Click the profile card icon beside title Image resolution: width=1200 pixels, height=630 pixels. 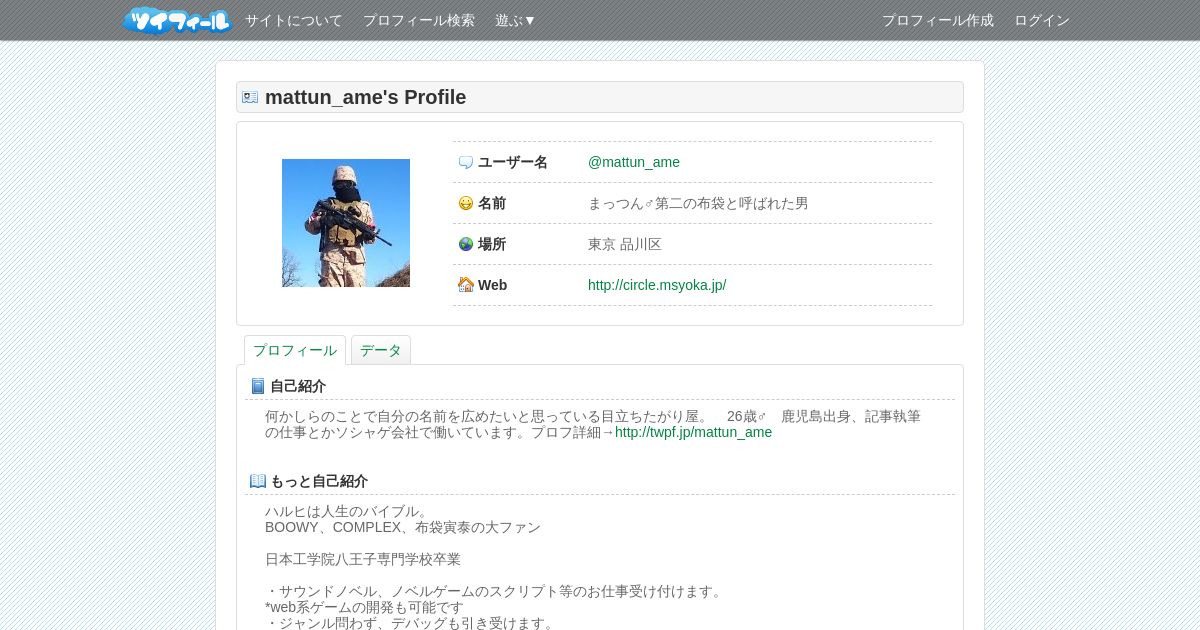250,97
